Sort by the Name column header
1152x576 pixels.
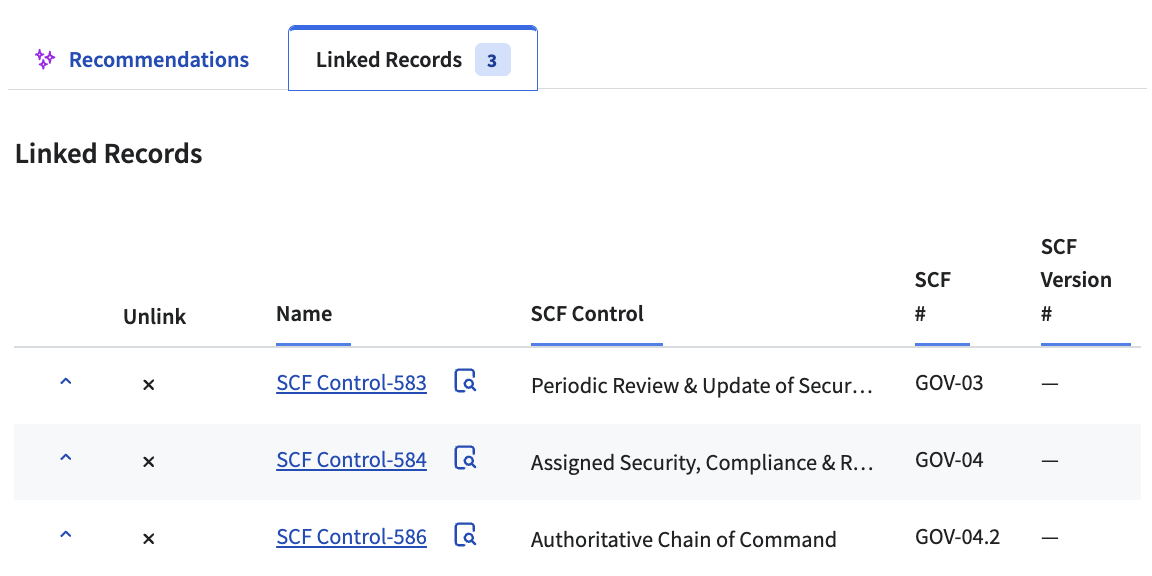click(304, 314)
